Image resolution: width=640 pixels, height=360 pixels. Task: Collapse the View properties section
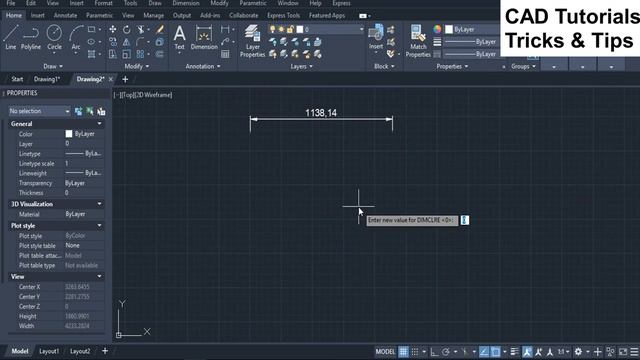coord(99,276)
